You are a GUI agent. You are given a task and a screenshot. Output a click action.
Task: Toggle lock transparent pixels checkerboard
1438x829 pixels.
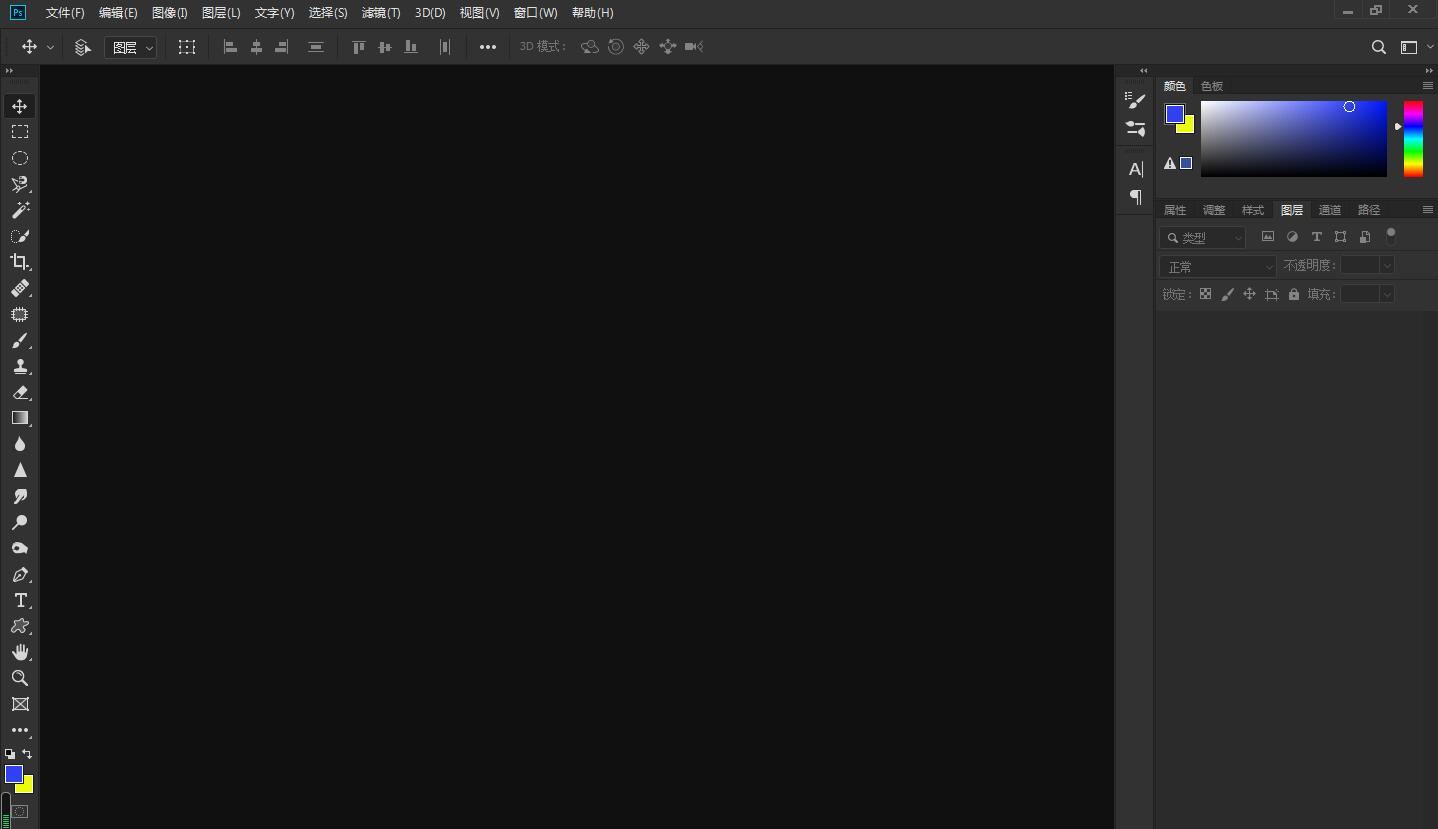click(1205, 294)
